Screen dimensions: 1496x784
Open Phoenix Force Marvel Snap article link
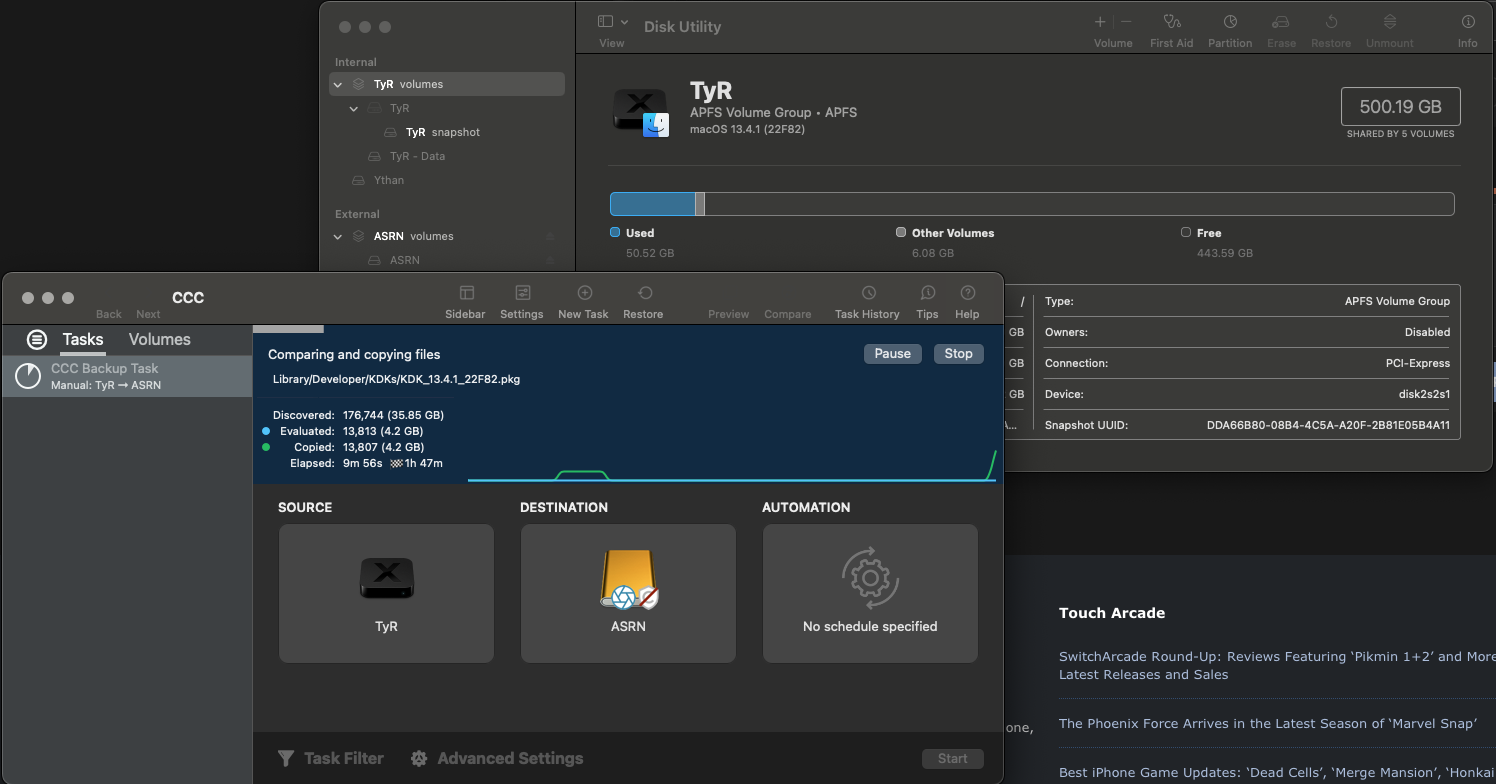point(1267,723)
